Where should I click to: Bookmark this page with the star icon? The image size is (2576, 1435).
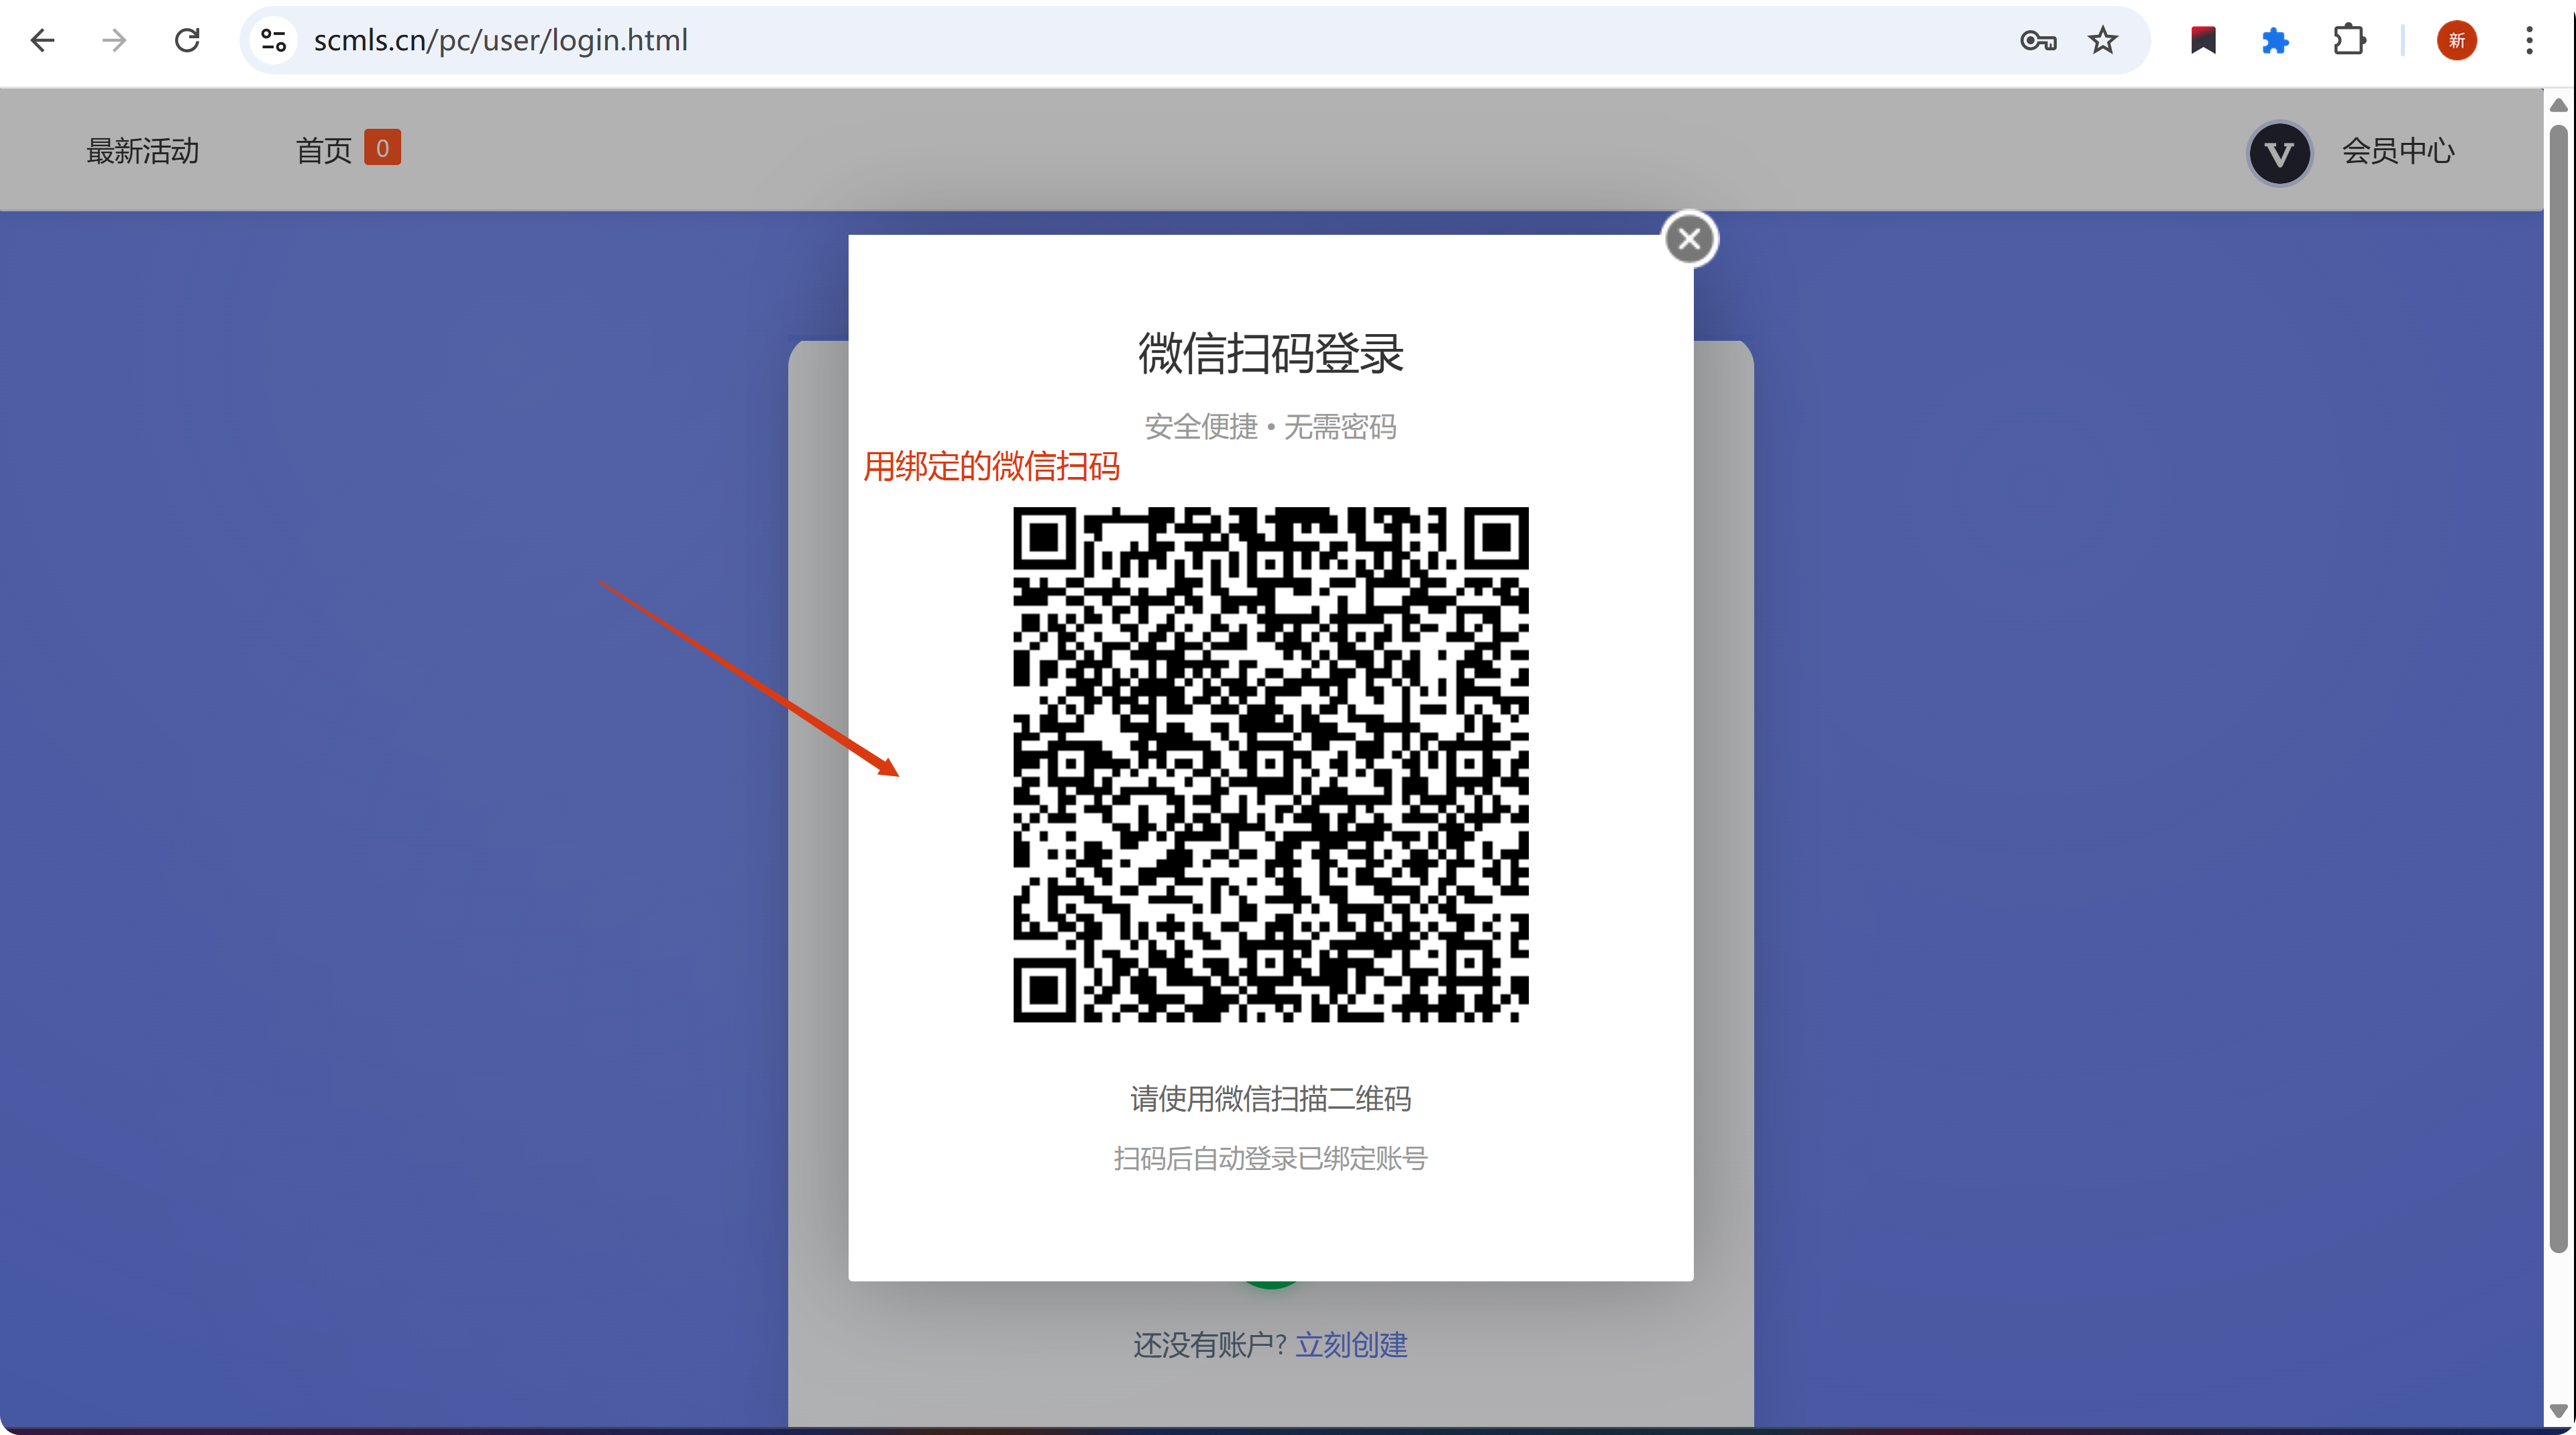click(2102, 40)
